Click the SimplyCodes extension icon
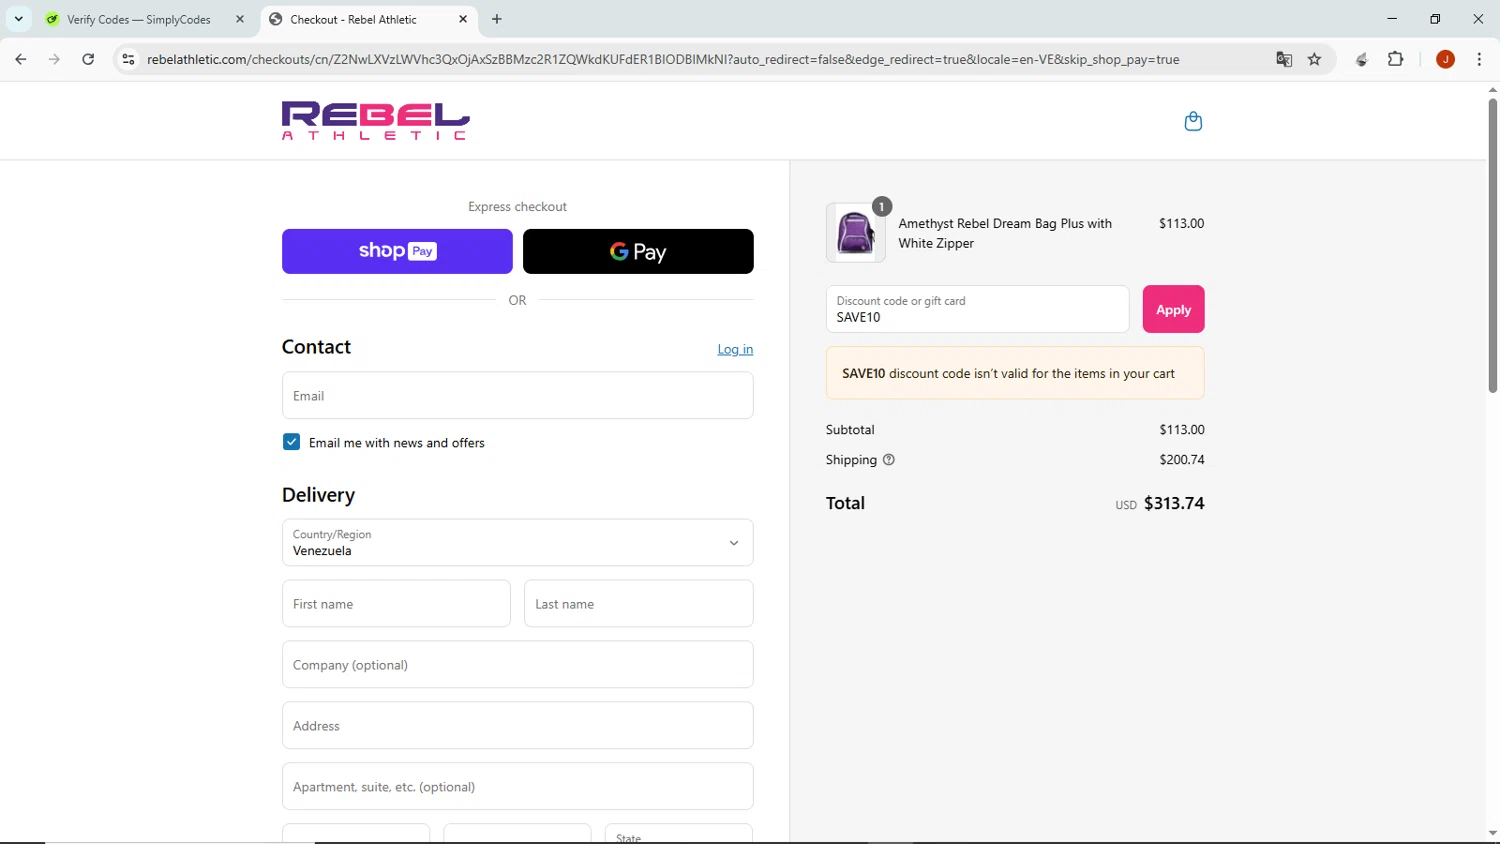 1361,59
